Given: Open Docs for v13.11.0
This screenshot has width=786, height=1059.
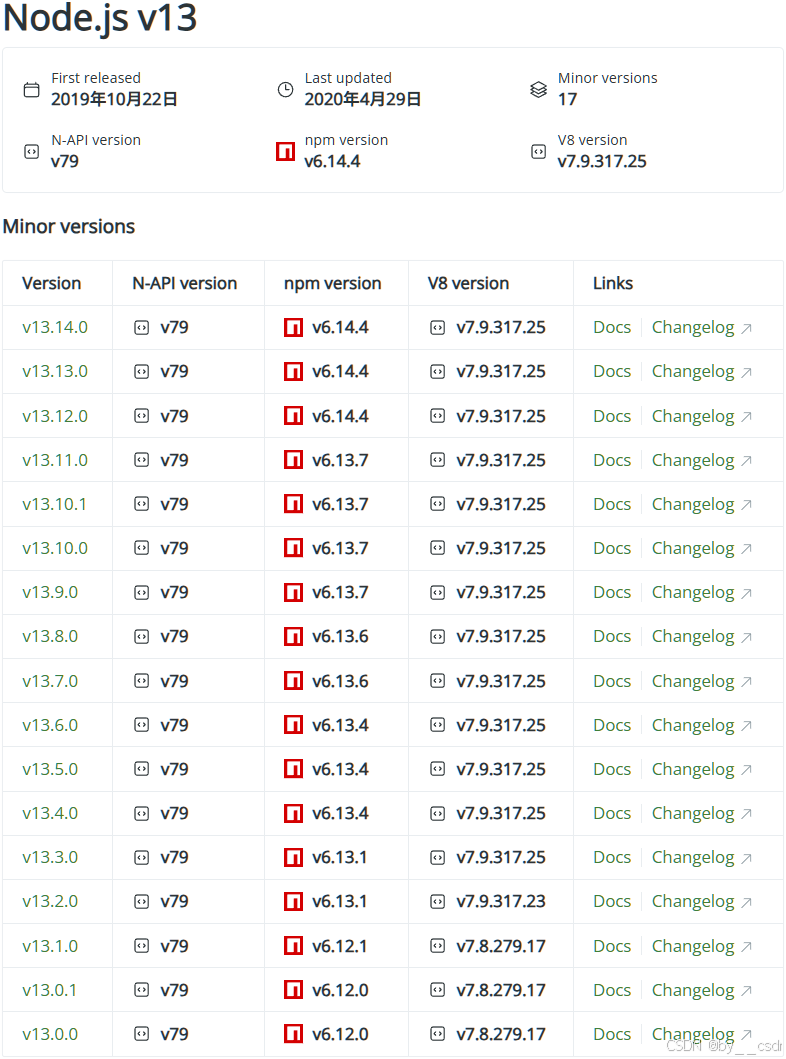Looking at the screenshot, I should tap(612, 460).
